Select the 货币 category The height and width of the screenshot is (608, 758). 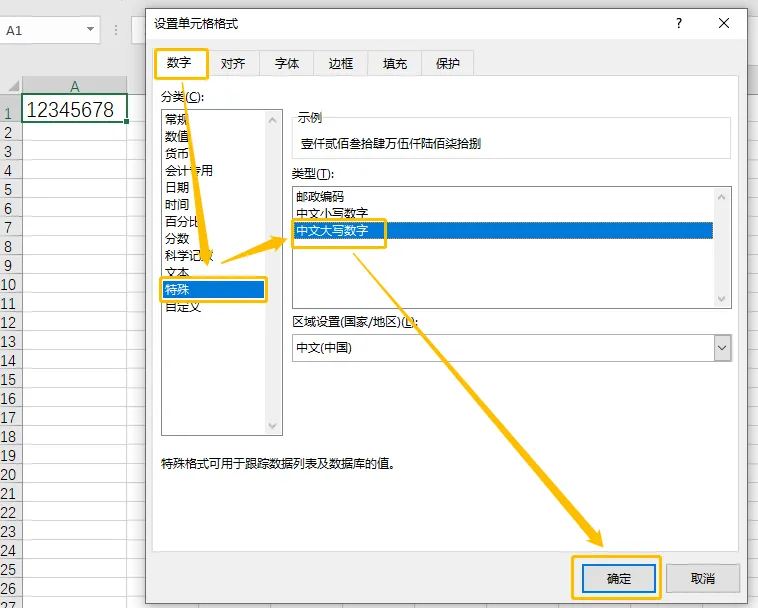point(214,153)
